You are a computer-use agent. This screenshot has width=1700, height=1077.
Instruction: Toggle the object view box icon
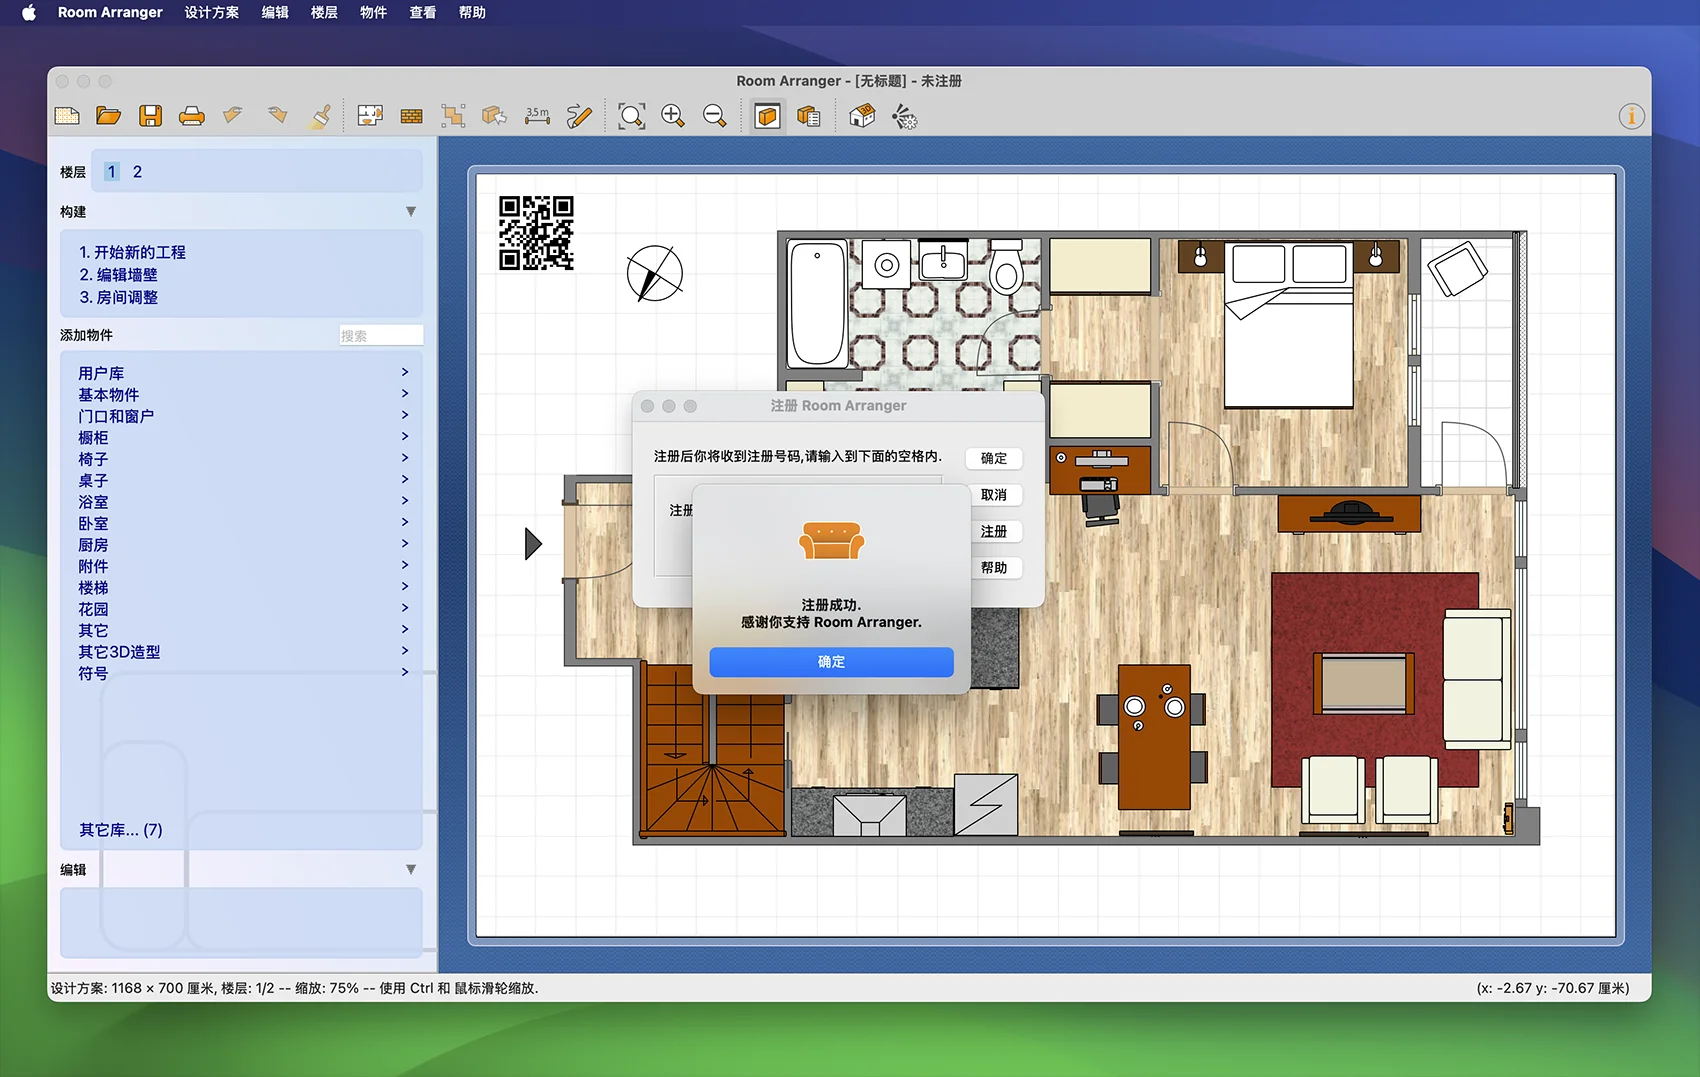(x=767, y=116)
